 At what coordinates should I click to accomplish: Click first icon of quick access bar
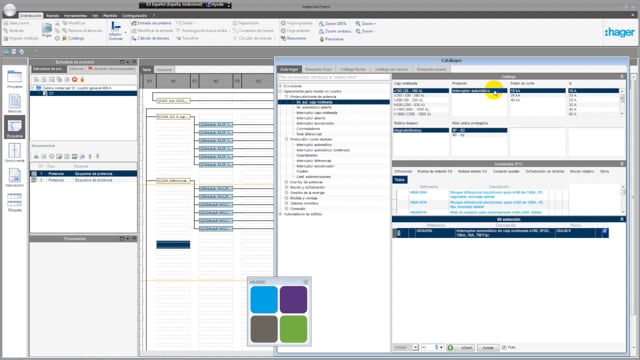7,51
